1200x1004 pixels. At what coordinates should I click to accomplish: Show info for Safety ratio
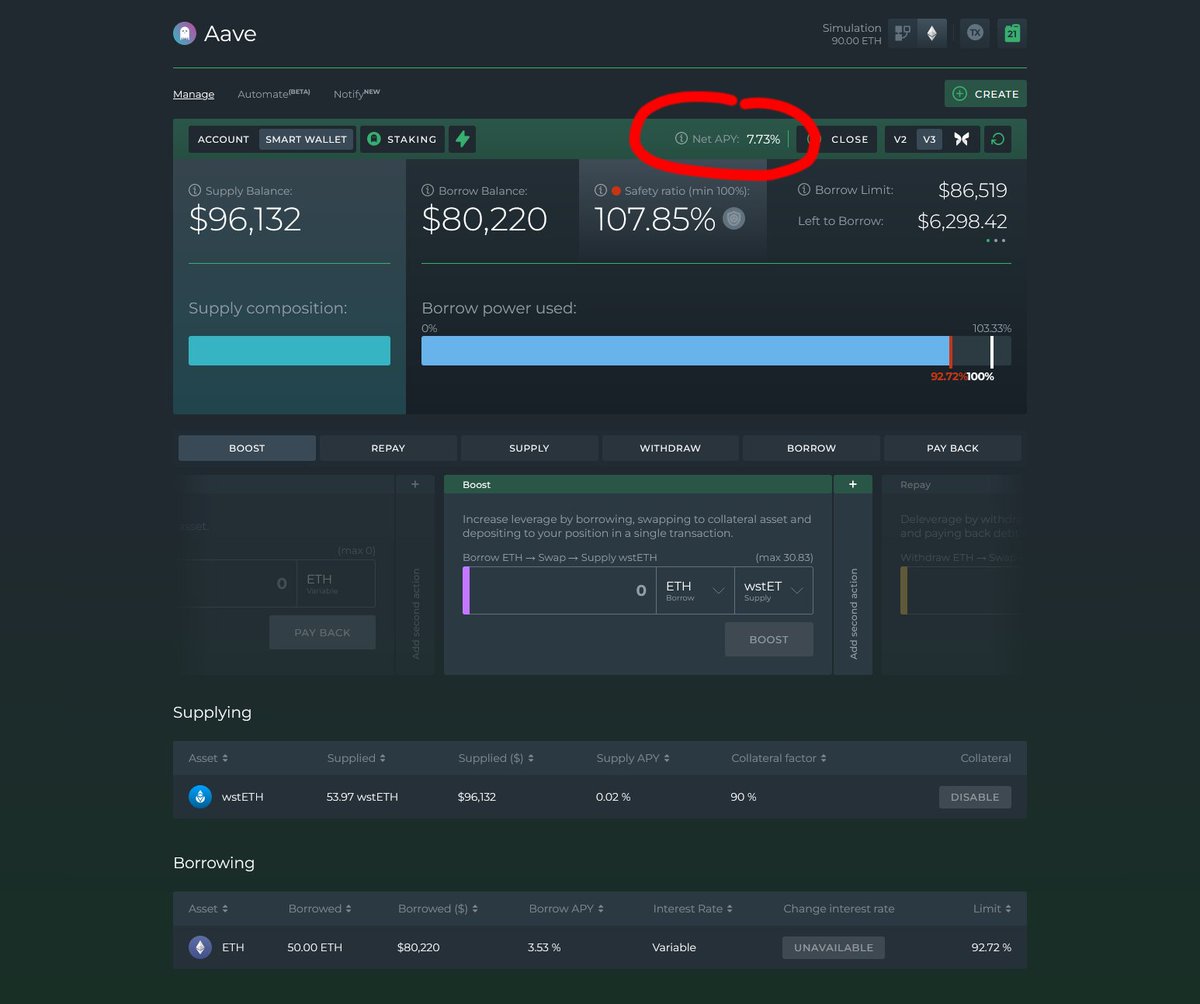pos(601,190)
